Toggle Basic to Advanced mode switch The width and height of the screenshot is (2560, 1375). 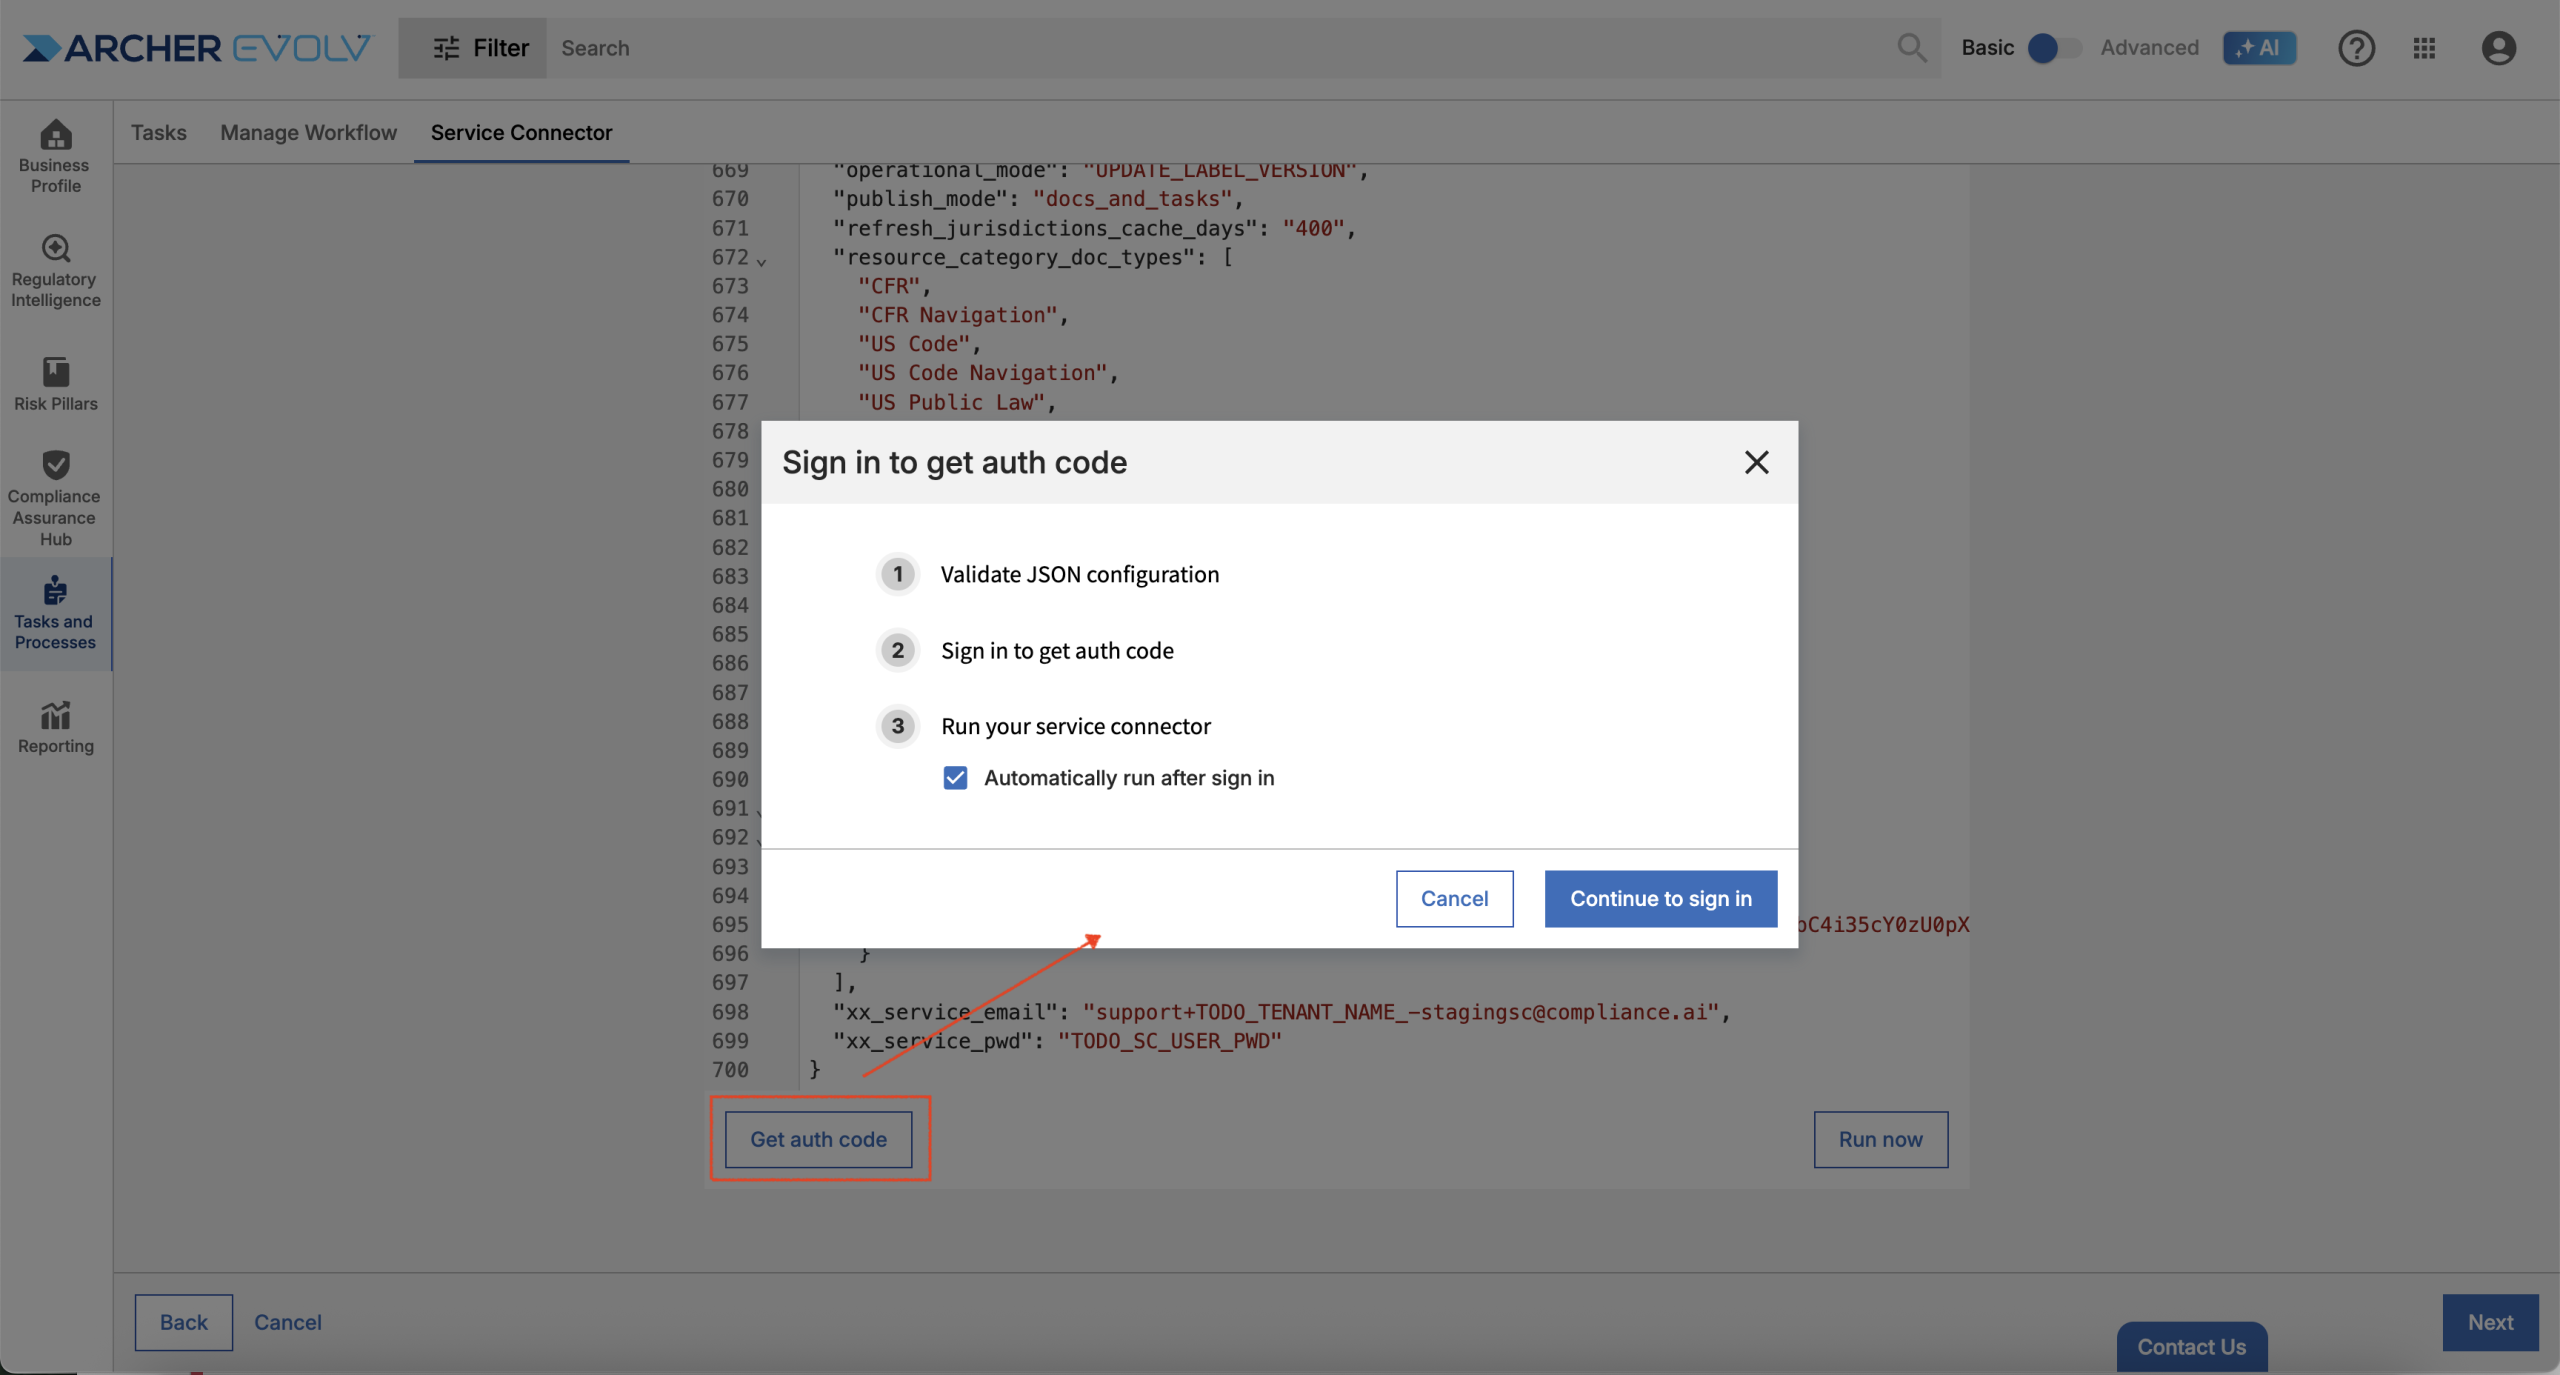pyautogui.click(x=2053, y=48)
